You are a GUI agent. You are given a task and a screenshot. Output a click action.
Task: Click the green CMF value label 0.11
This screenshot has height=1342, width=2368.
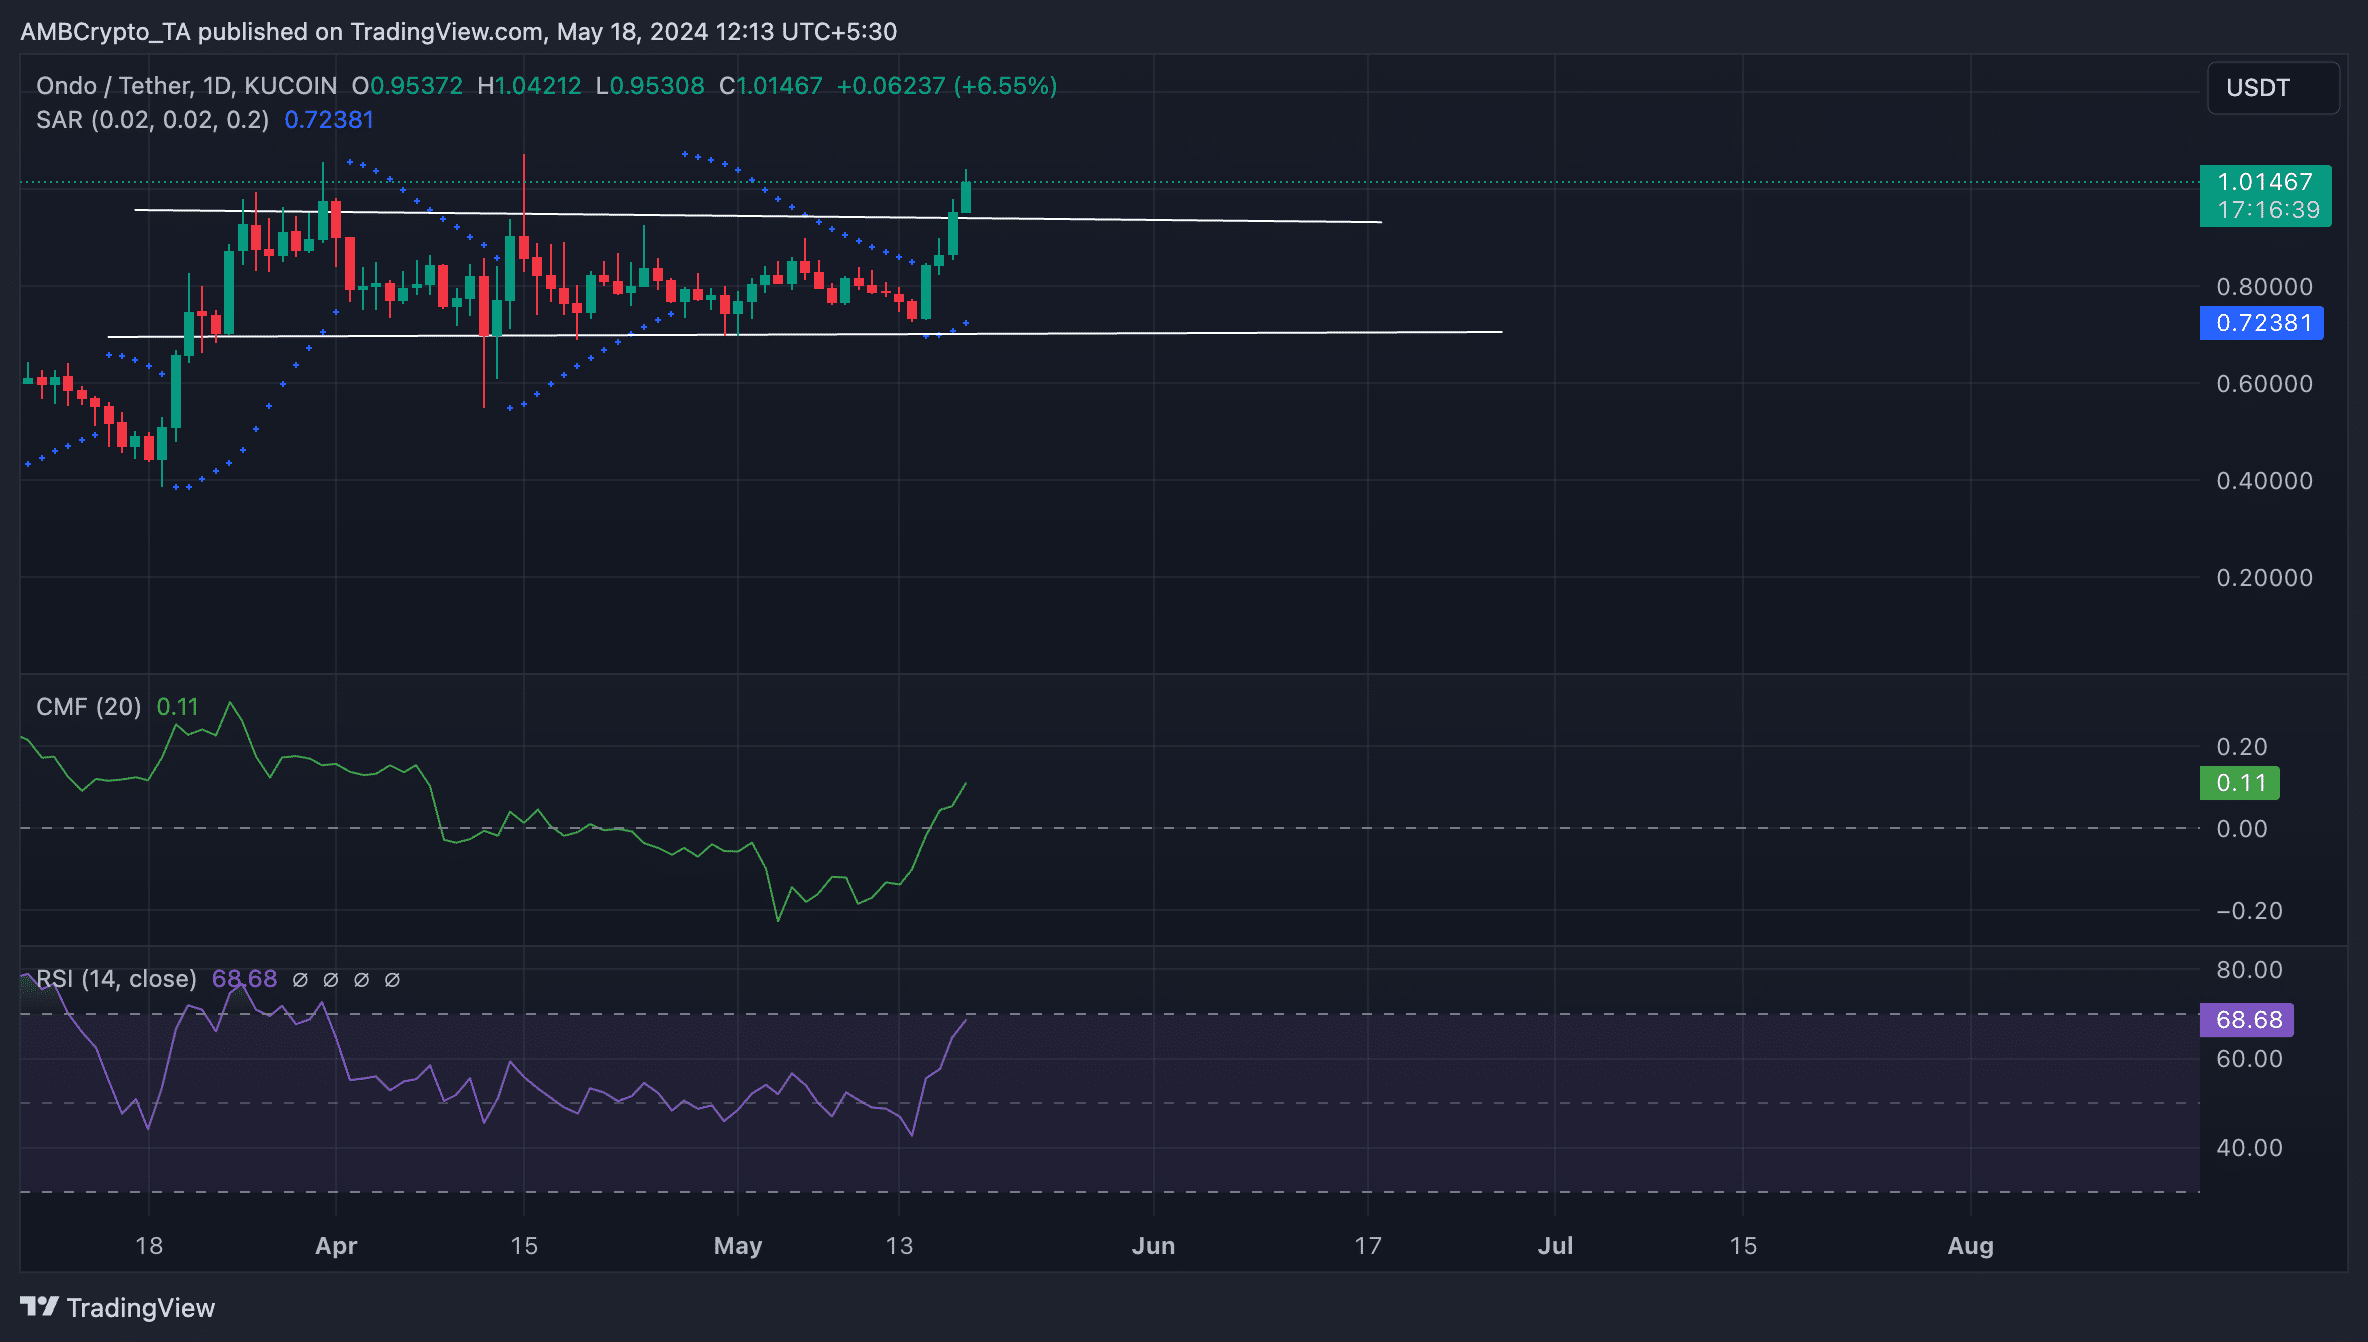pyautogui.click(x=2240, y=783)
